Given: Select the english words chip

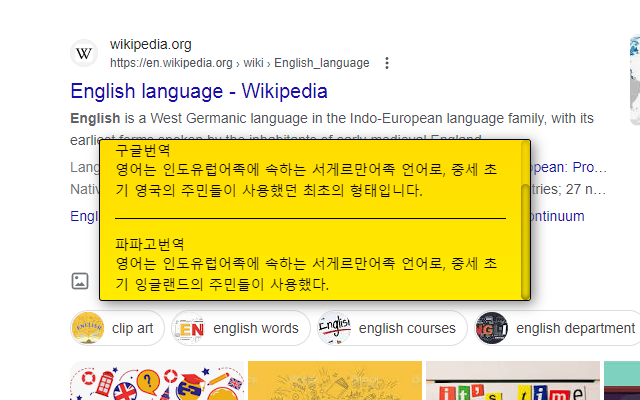Looking at the screenshot, I should tap(241, 328).
